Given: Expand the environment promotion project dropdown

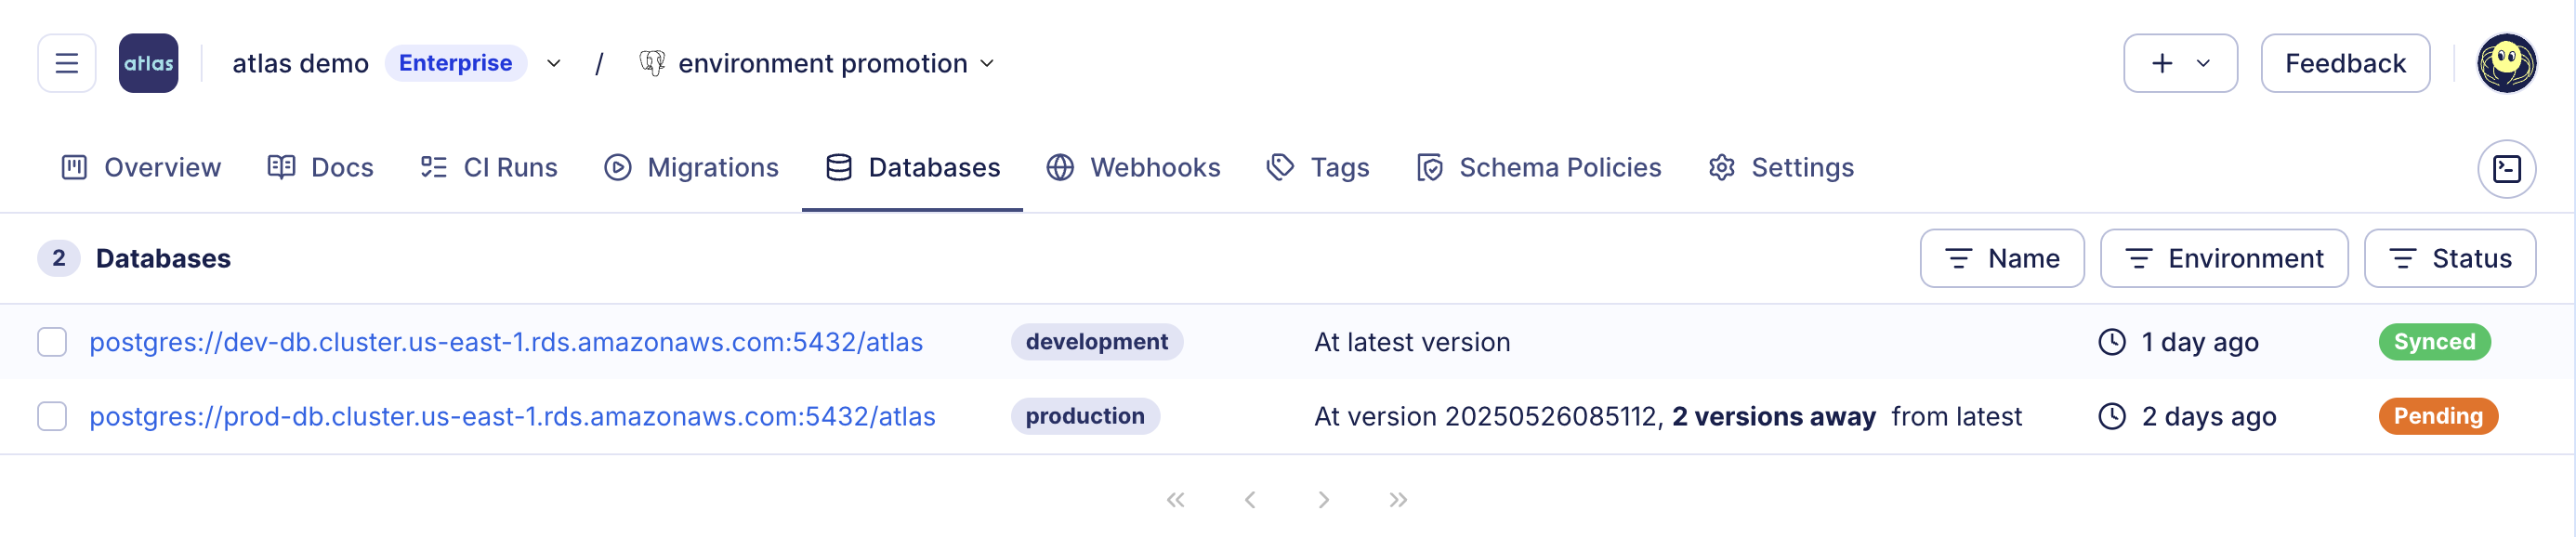Looking at the screenshot, I should (987, 63).
